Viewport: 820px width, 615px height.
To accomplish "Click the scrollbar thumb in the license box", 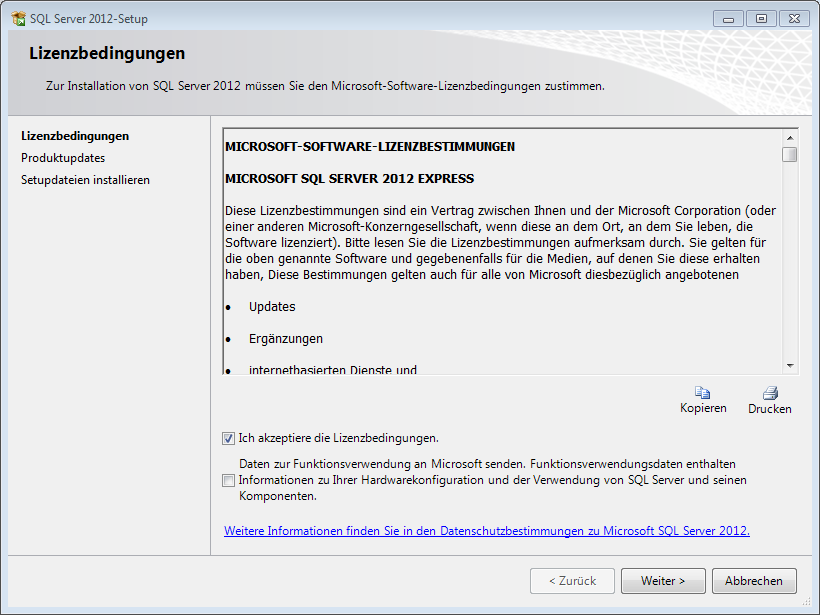I will 790,155.
